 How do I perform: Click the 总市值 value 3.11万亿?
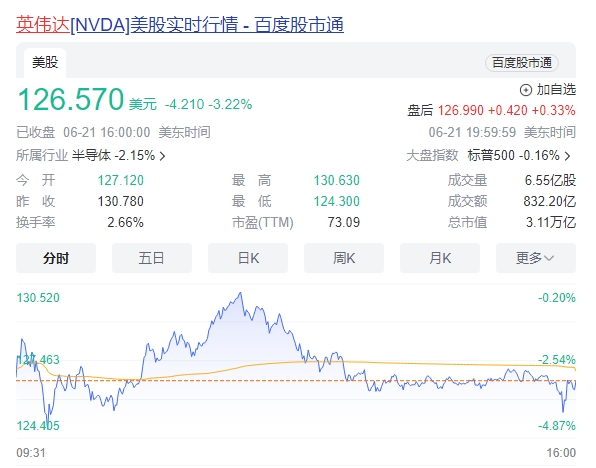pos(551,222)
